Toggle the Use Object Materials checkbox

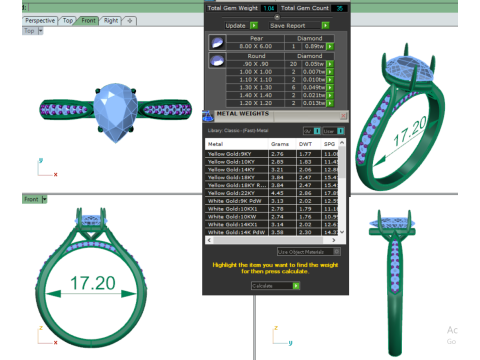click(337, 252)
